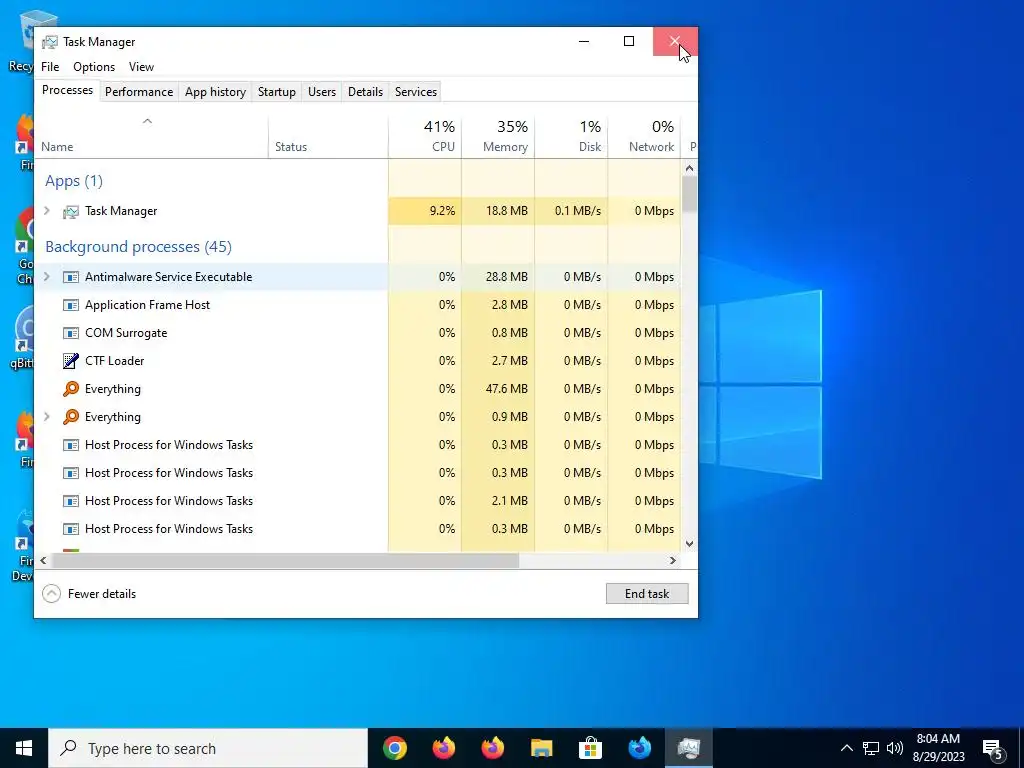Switch to the App history tab

(216, 92)
